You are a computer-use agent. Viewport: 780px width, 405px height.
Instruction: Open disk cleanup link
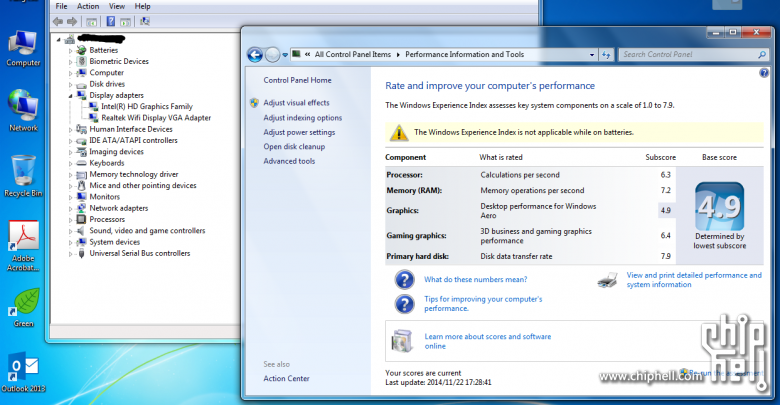pyautogui.click(x=294, y=147)
